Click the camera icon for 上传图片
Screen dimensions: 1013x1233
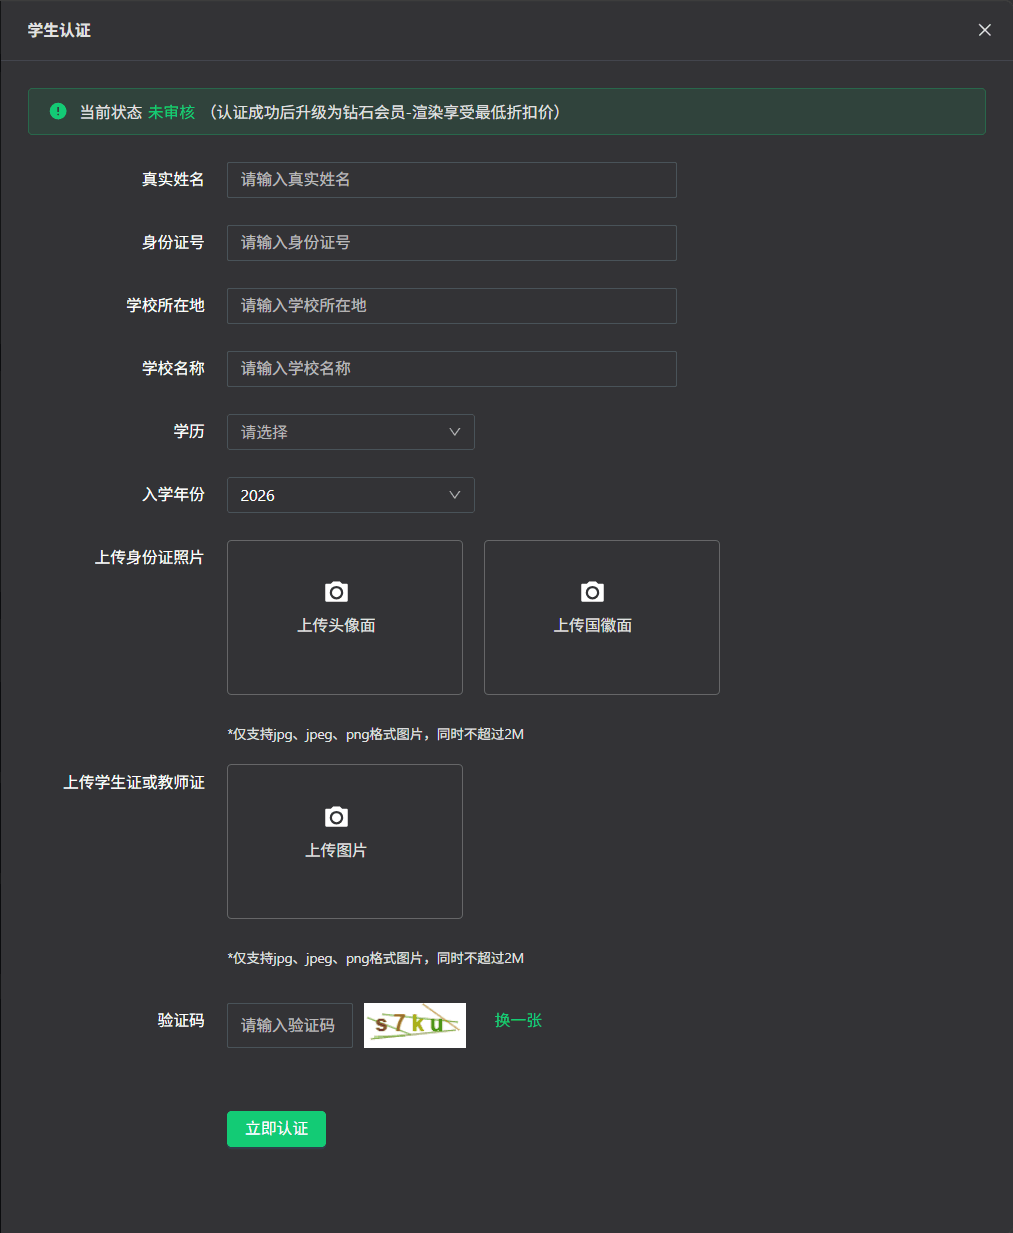pos(337,817)
